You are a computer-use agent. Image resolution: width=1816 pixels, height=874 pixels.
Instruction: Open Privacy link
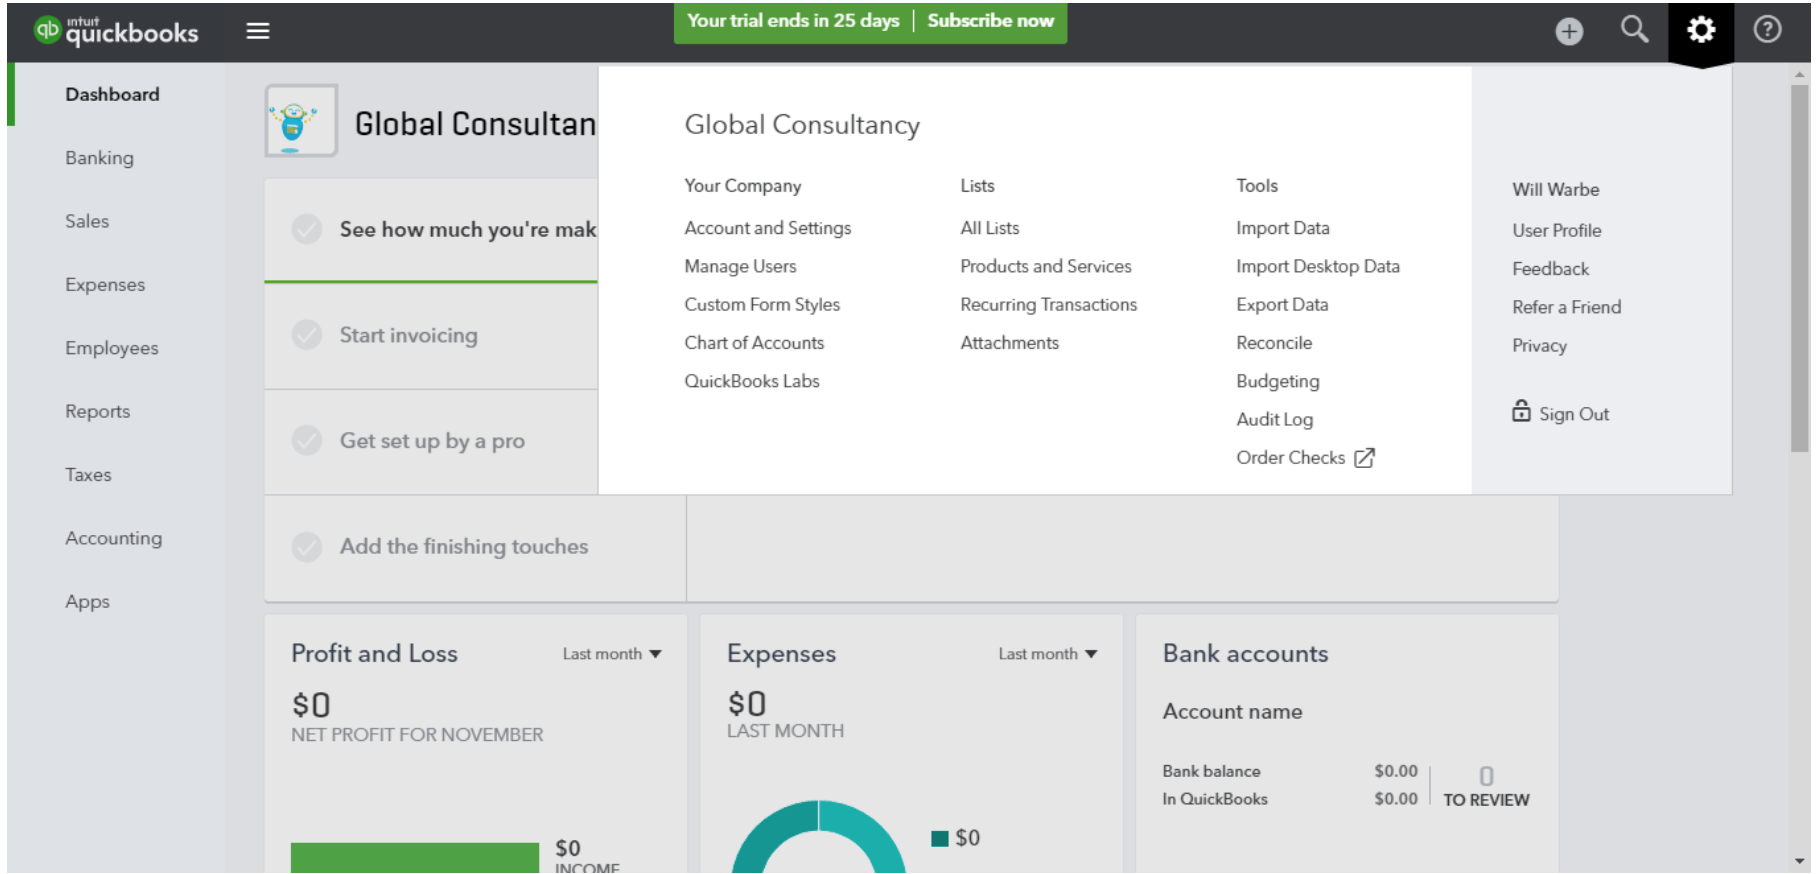point(1539,346)
